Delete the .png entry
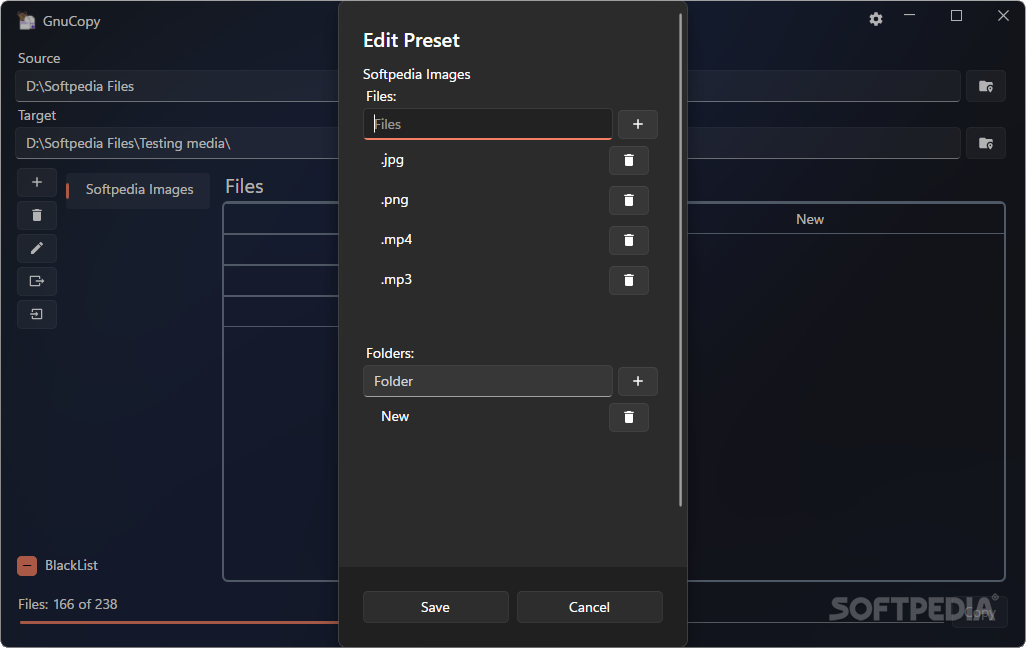Screen dimensions: 1026x648 [x=628, y=200]
